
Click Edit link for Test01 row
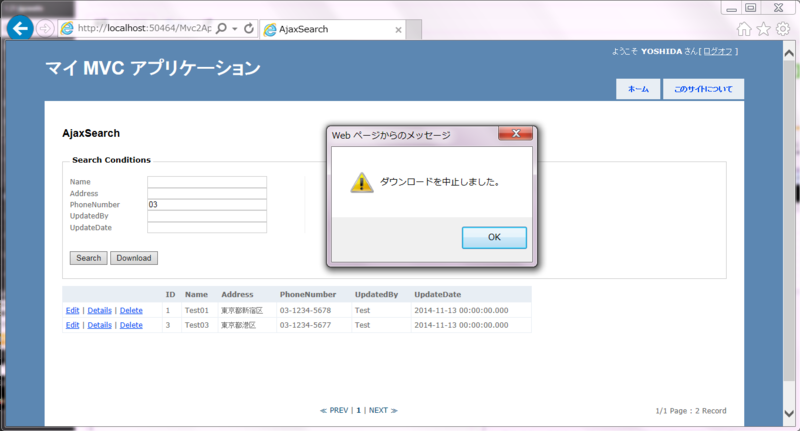[72, 311]
